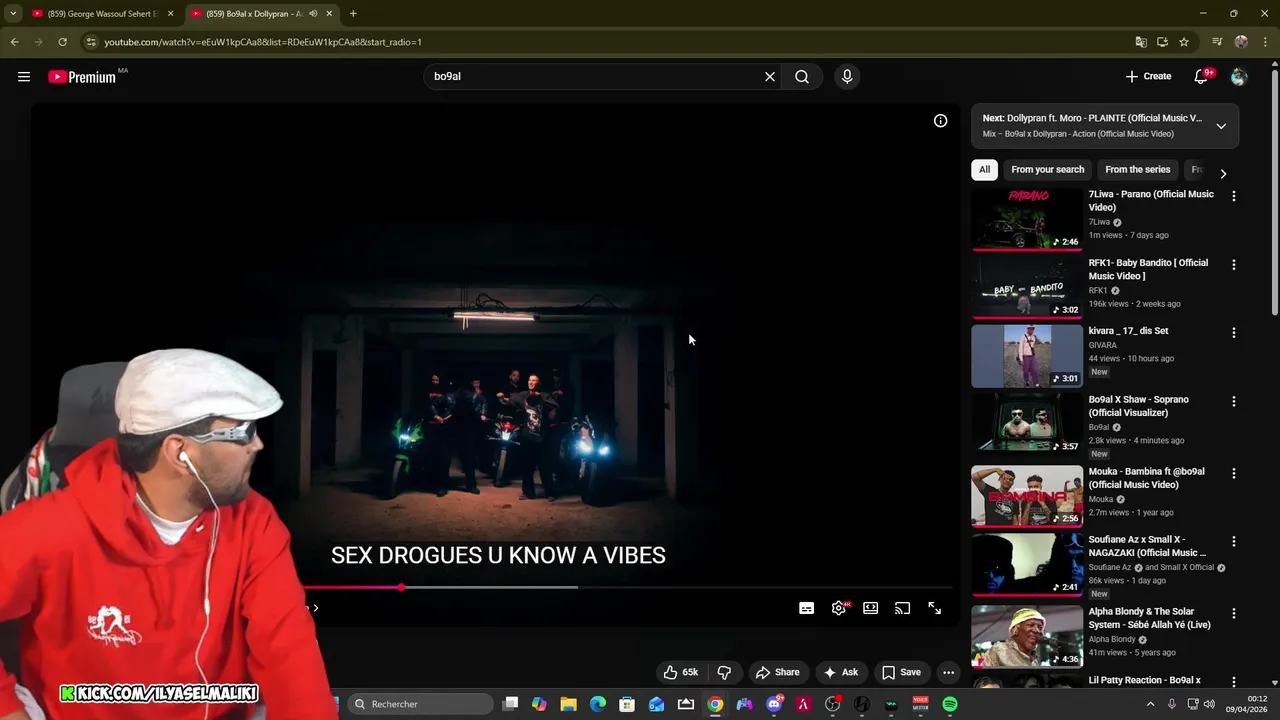Show video info card icon
This screenshot has height=720, width=1280.
pos(941,120)
